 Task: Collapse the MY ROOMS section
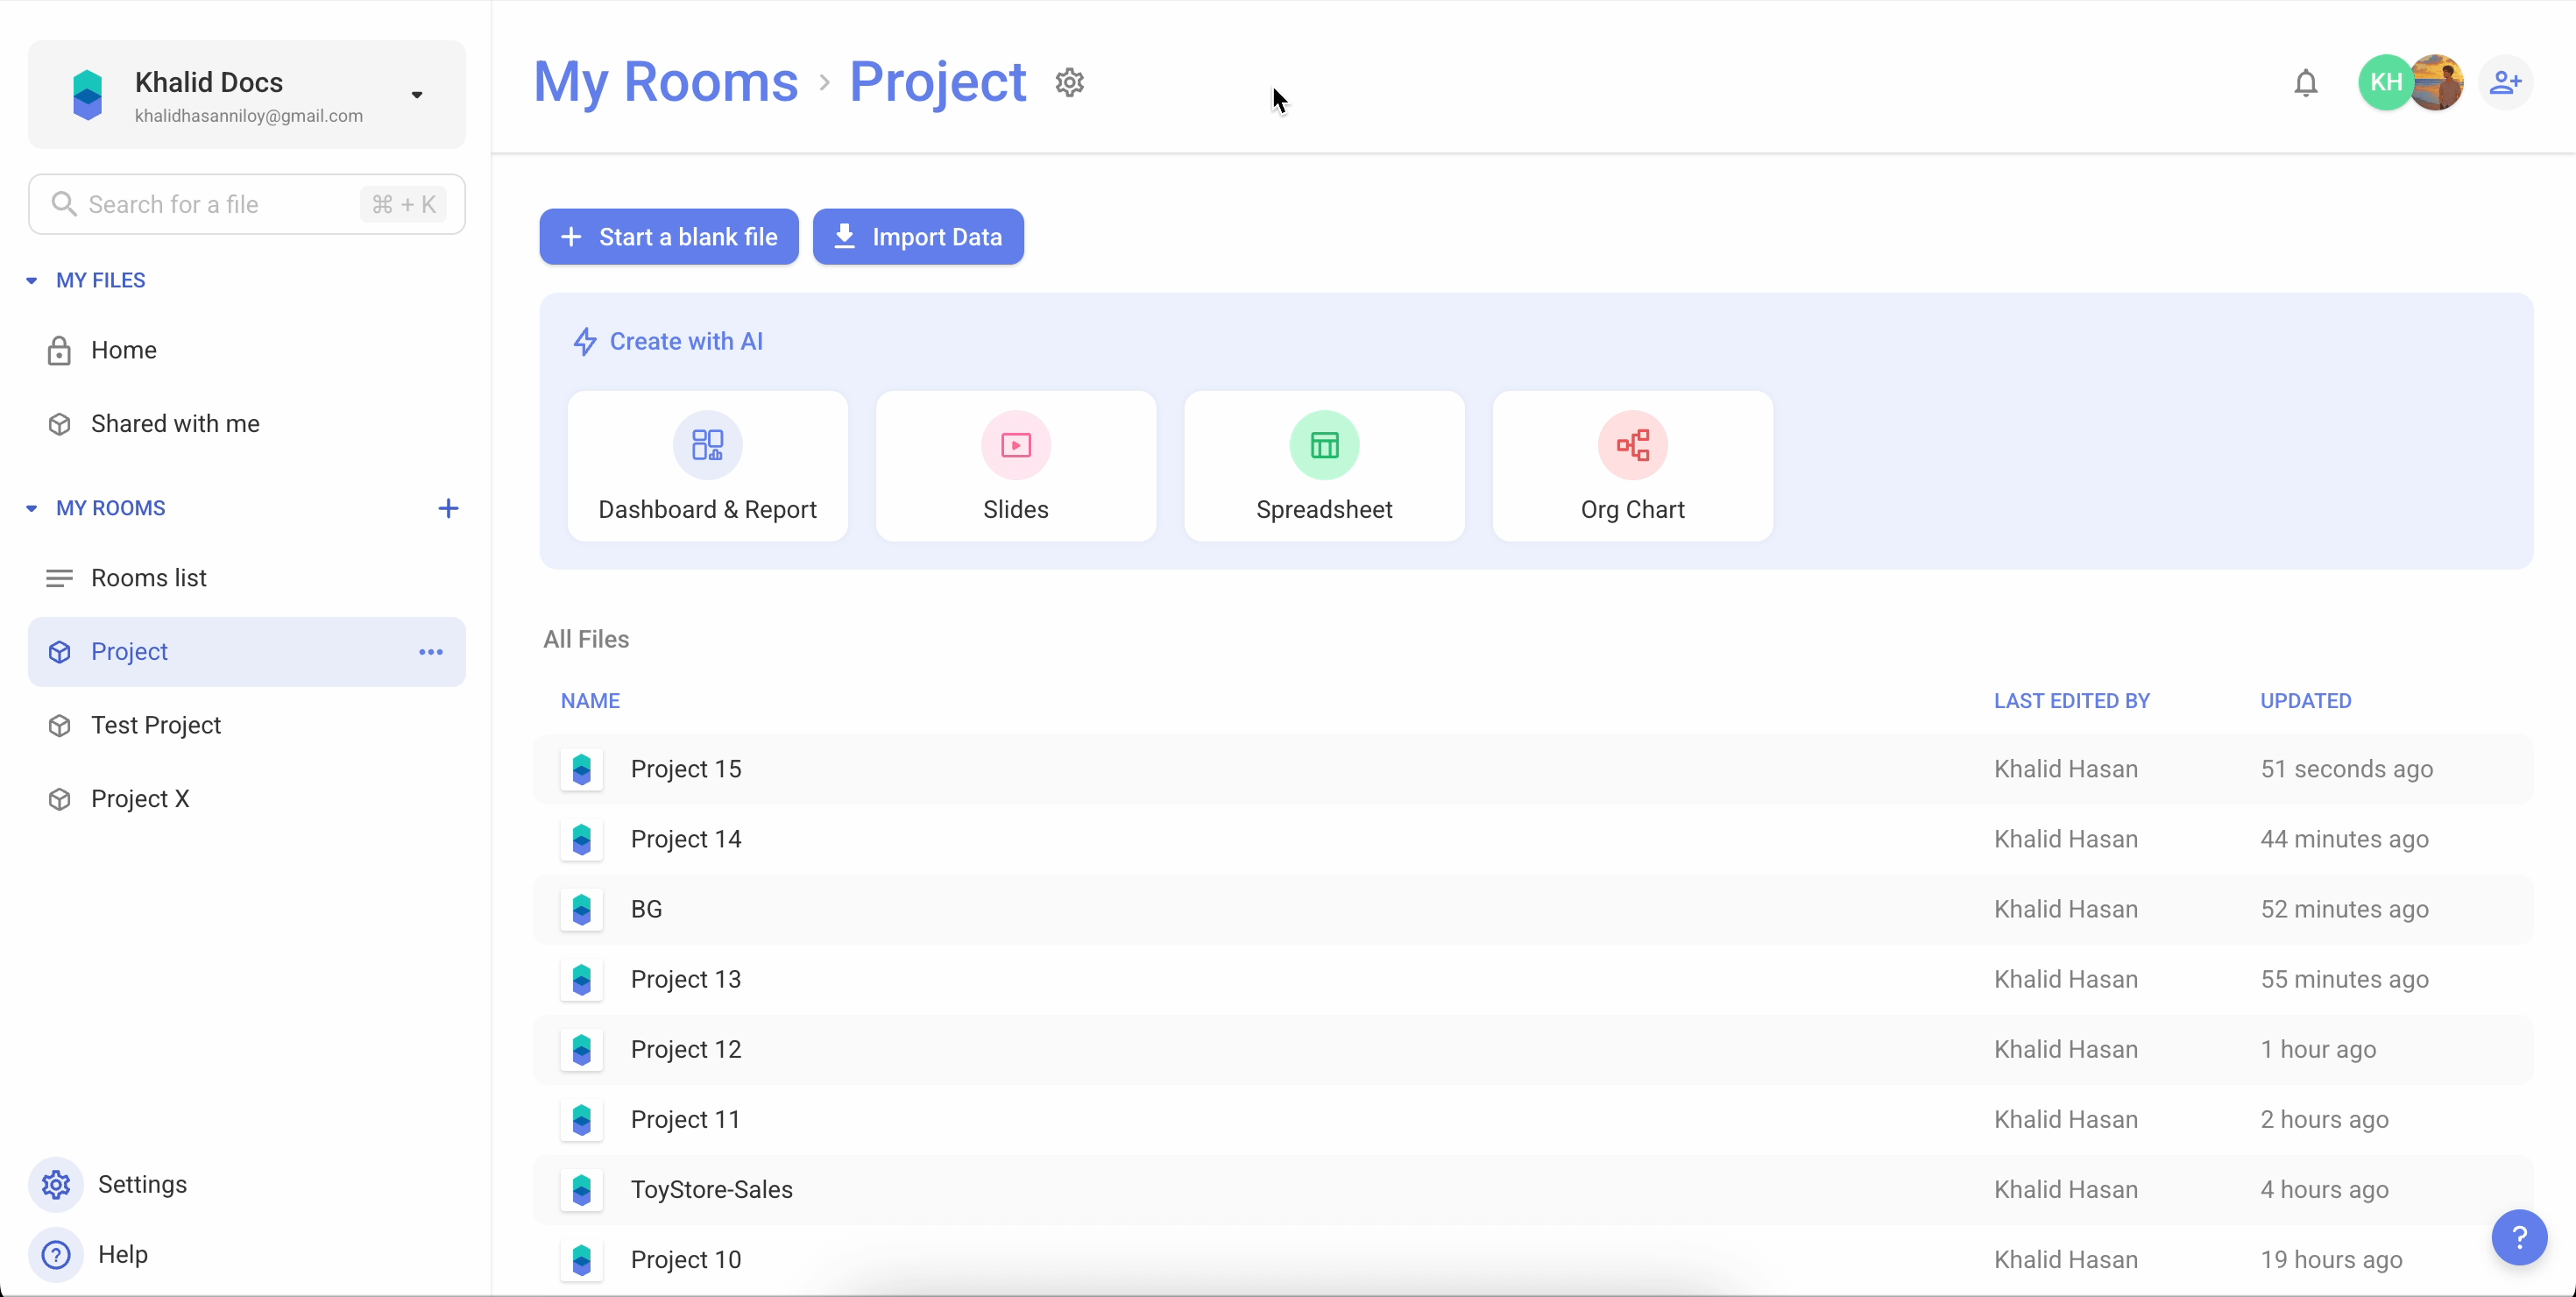31,508
